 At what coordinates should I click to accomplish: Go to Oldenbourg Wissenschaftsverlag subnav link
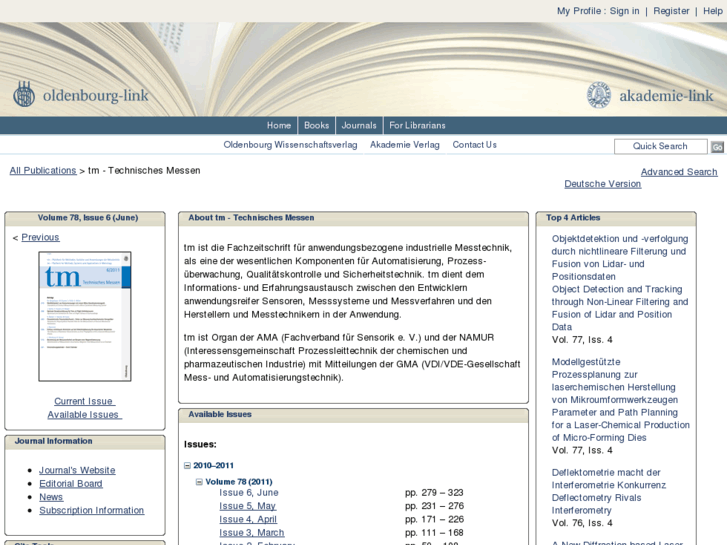point(290,145)
